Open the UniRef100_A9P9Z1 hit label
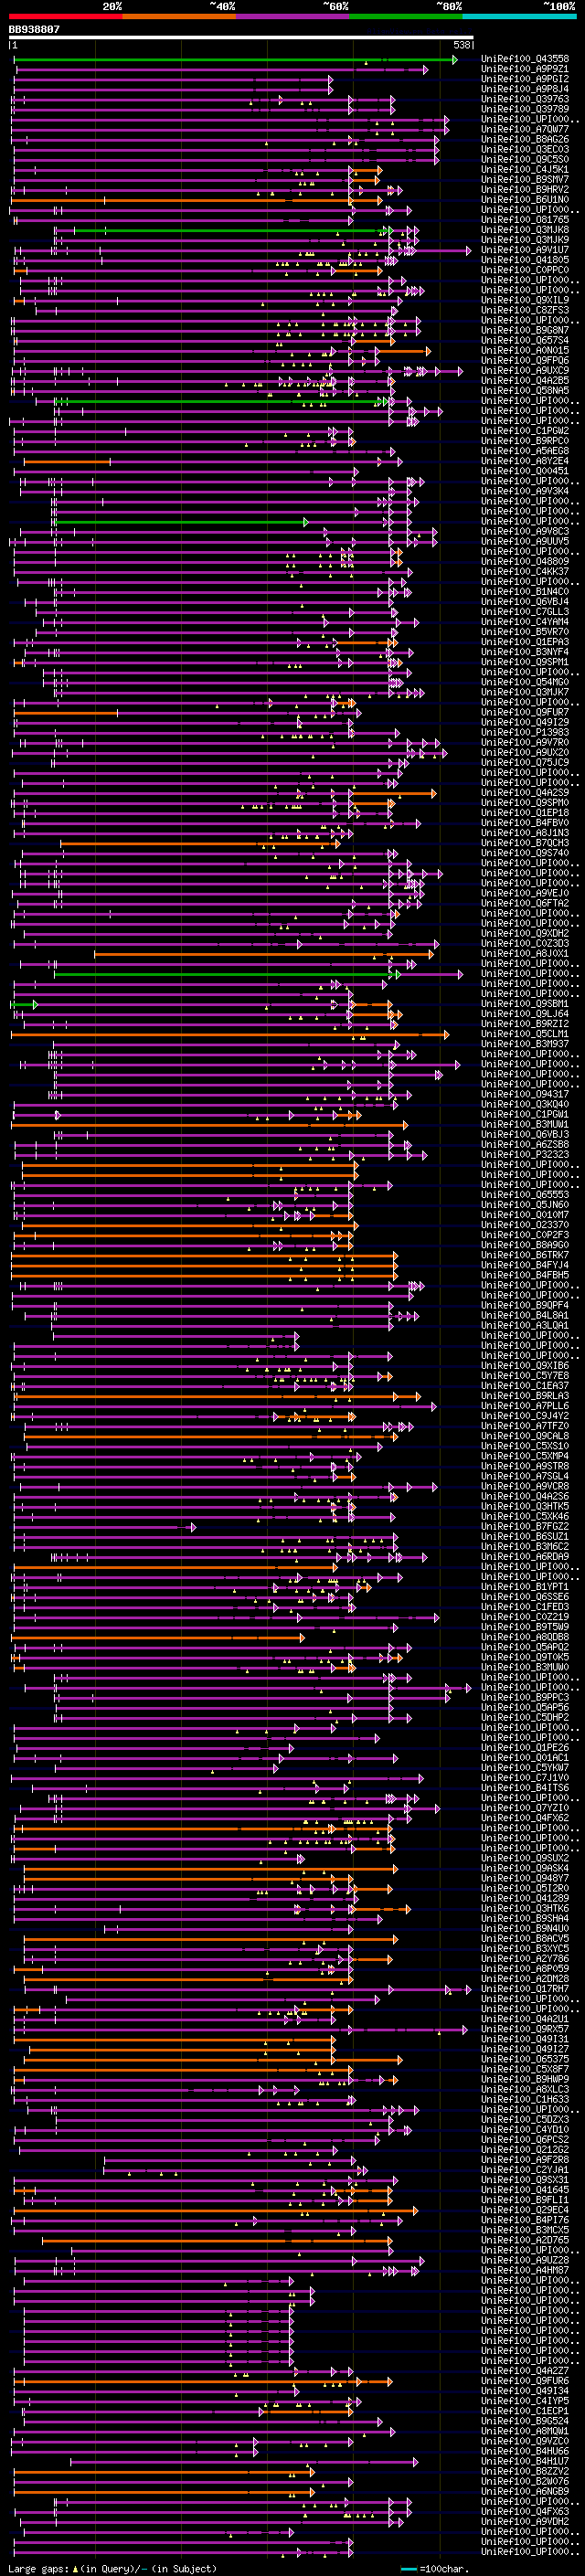Viewport: 585px width, 2576px height. pyautogui.click(x=525, y=69)
